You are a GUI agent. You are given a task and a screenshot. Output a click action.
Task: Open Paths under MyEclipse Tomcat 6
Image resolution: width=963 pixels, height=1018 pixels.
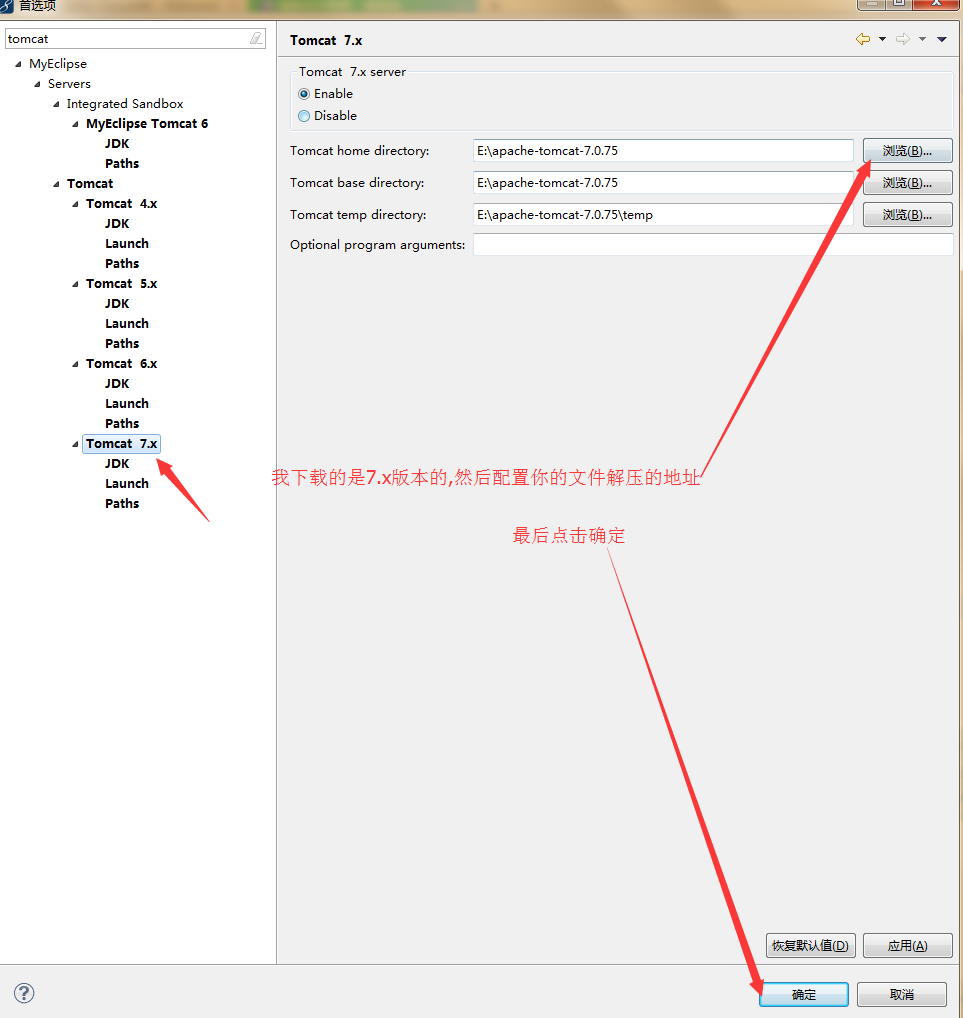(x=122, y=164)
